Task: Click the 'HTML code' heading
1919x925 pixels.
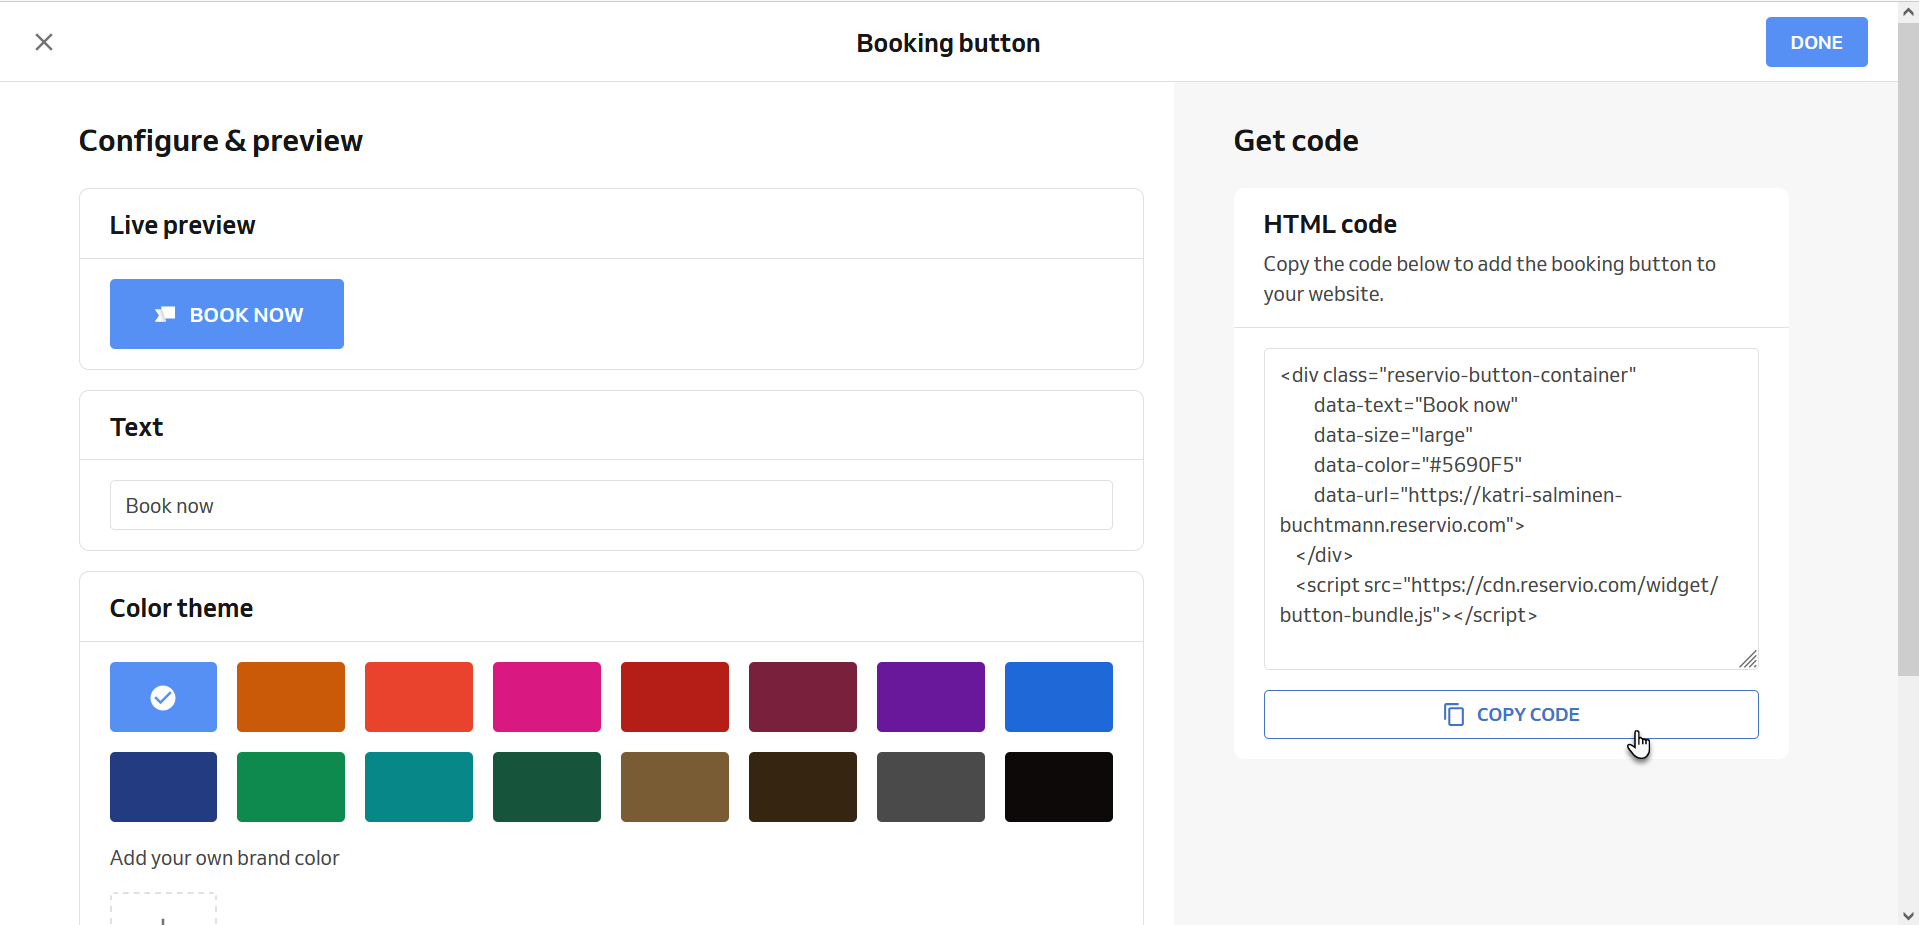Action: click(x=1330, y=224)
